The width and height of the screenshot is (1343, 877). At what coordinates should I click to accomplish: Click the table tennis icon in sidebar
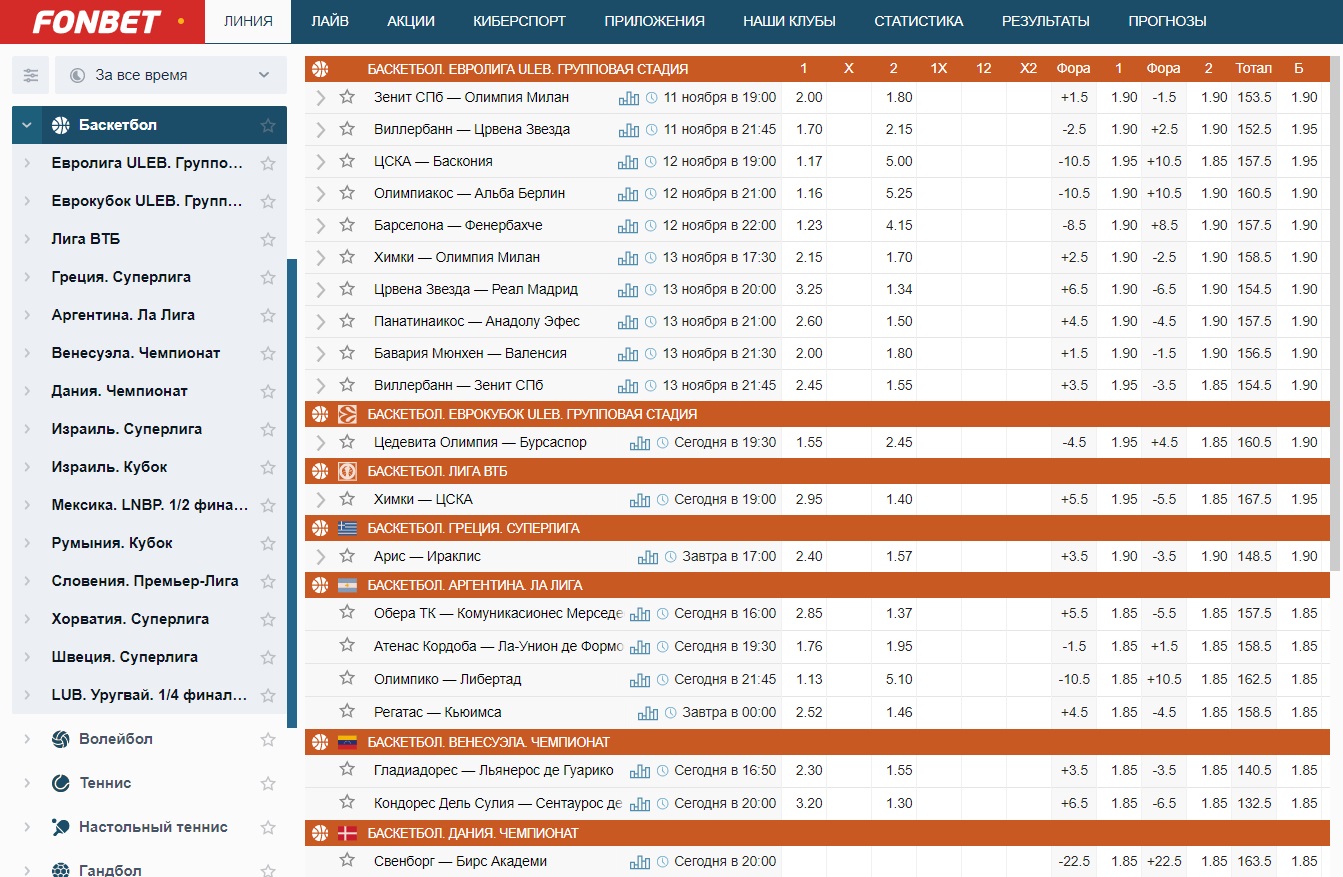60,827
